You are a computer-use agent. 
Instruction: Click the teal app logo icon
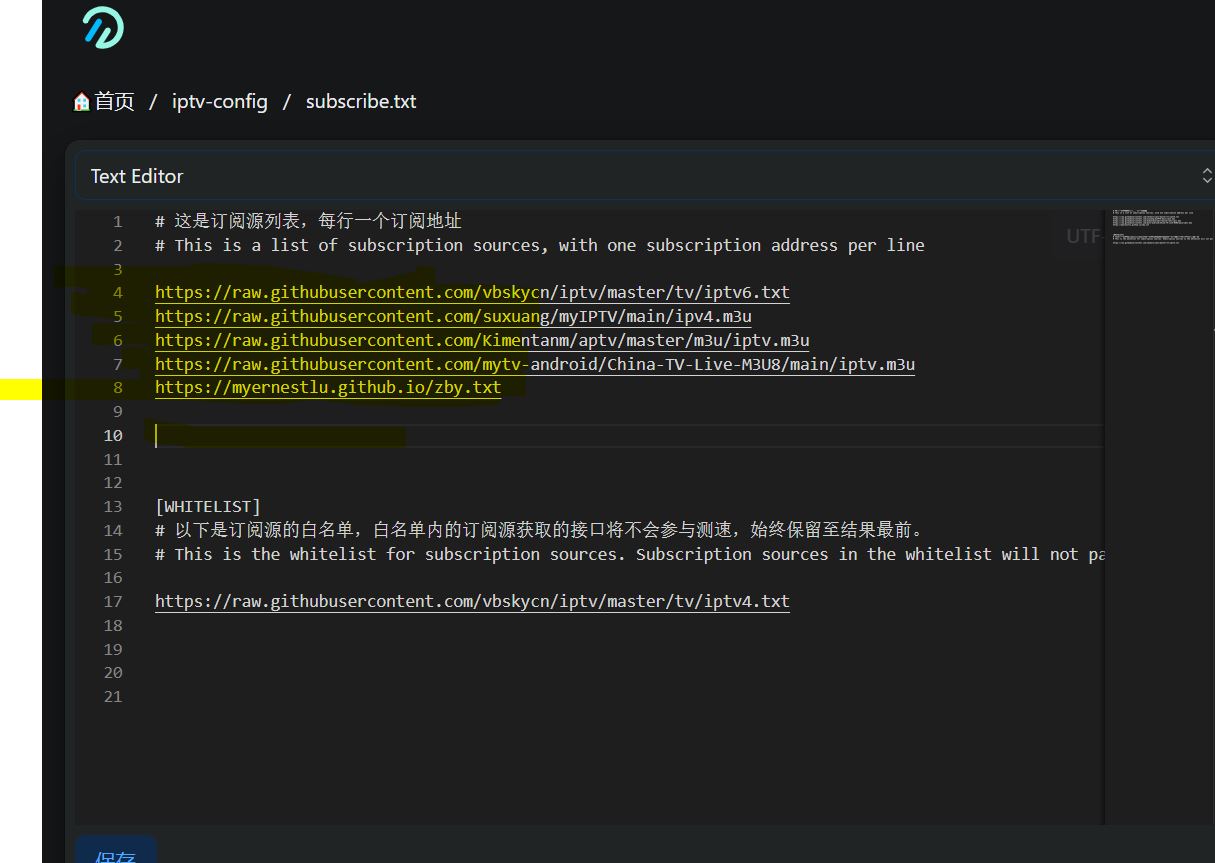(x=103, y=27)
